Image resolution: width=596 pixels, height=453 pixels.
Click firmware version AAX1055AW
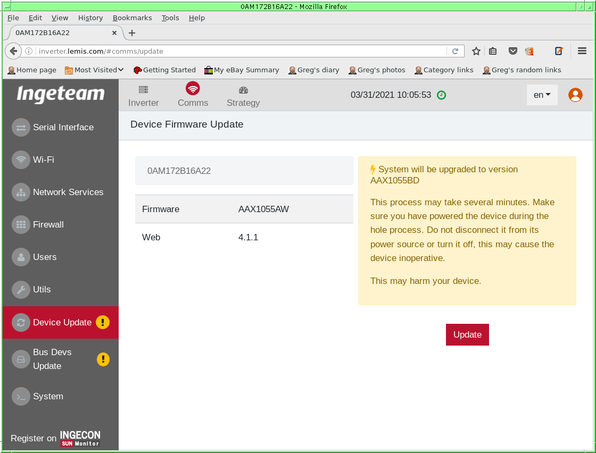(263, 209)
